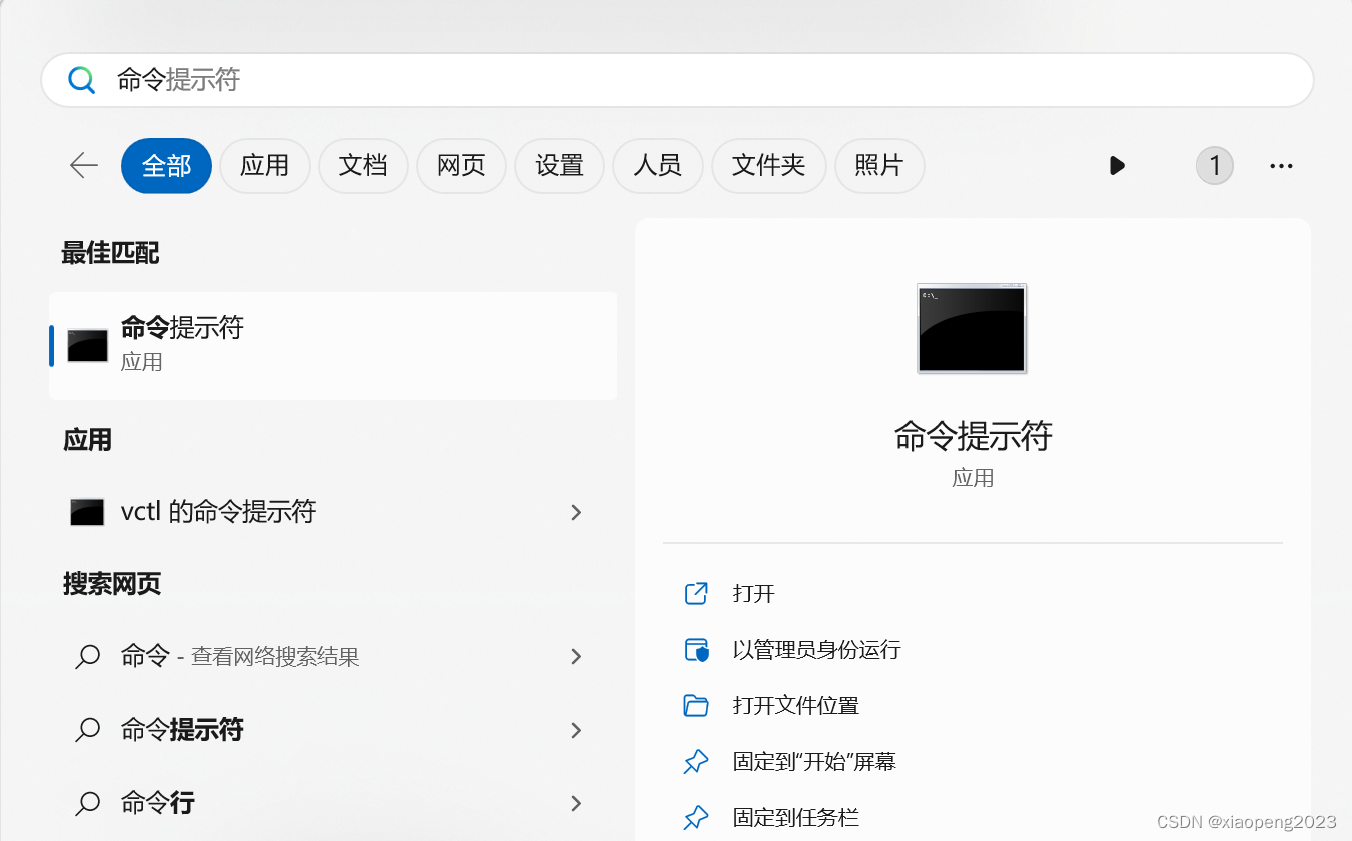Click the pin icon beside 固定到任务栏

(696, 818)
